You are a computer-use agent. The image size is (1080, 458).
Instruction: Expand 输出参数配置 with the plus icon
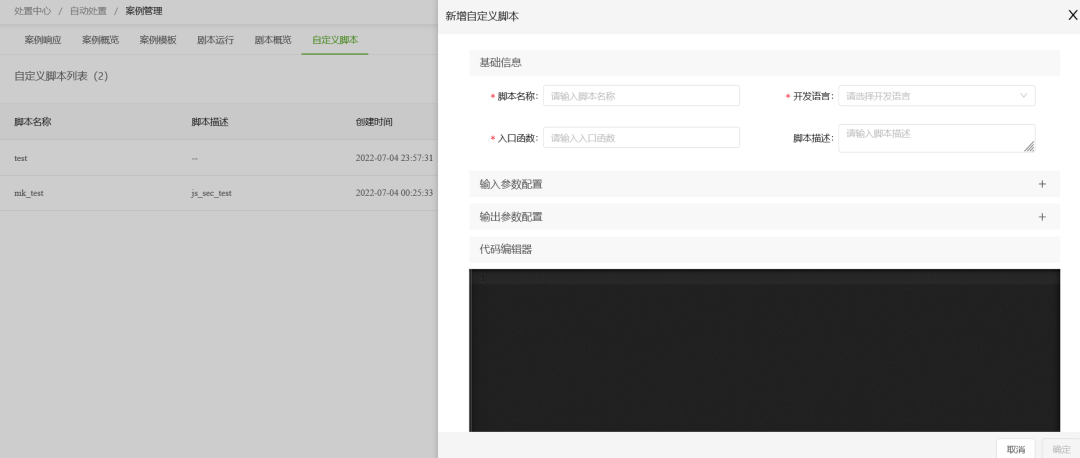point(1041,217)
